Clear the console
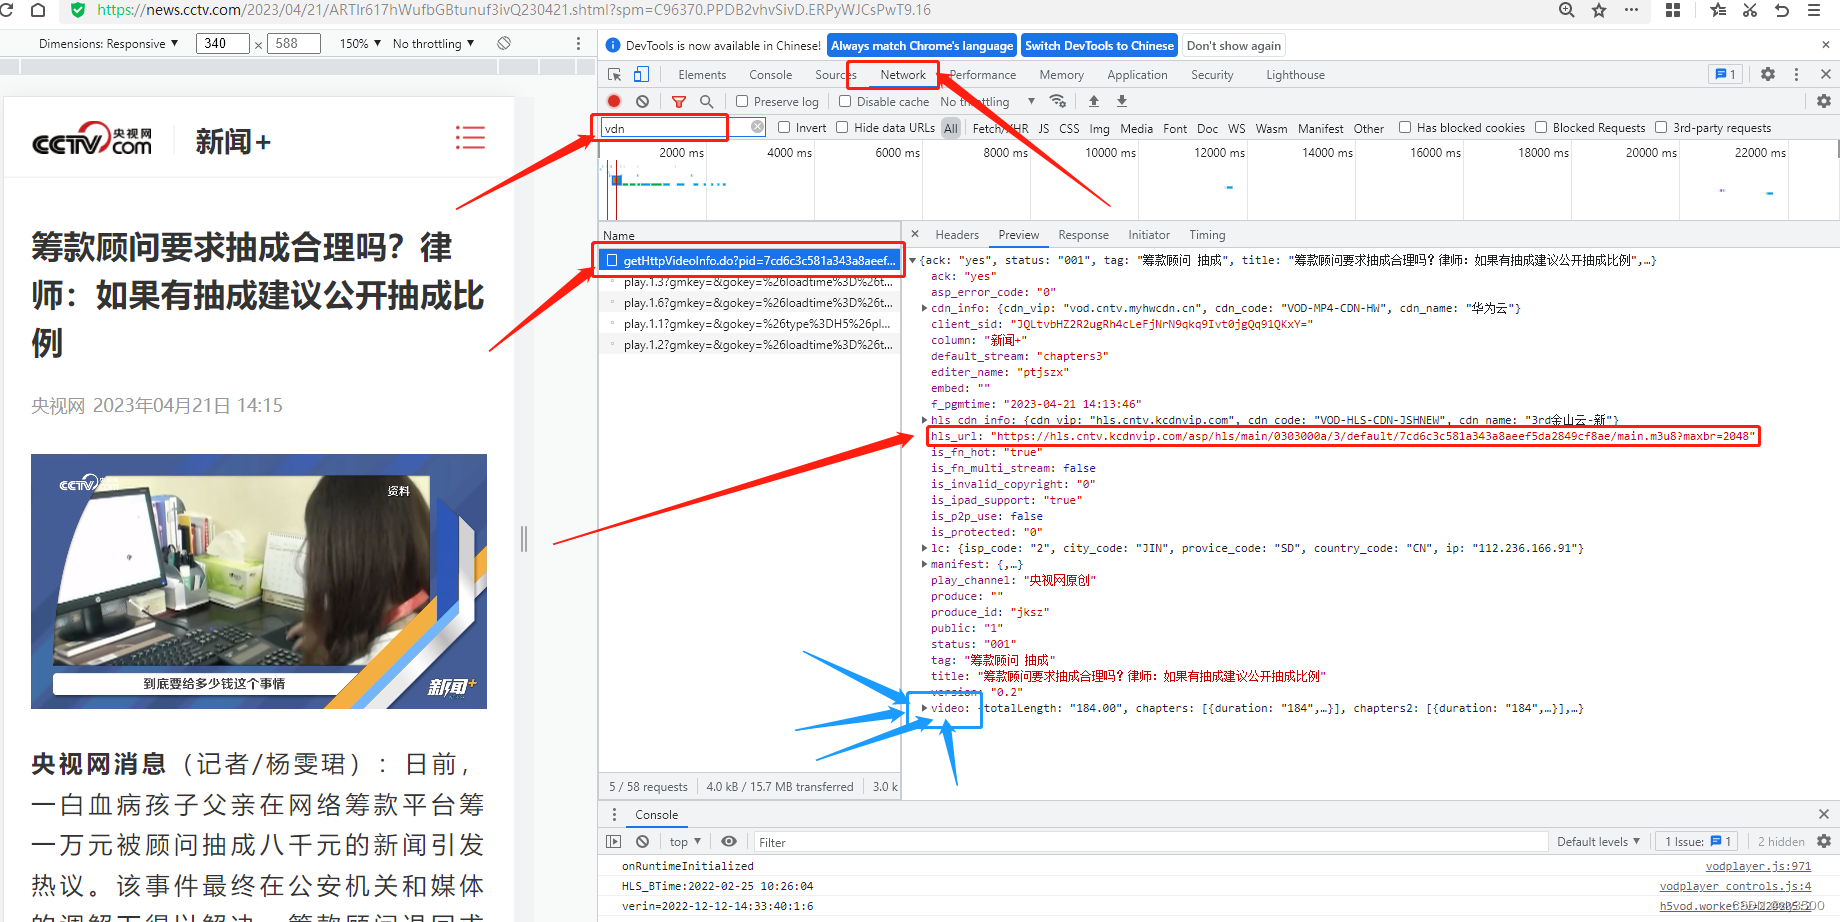 [642, 841]
